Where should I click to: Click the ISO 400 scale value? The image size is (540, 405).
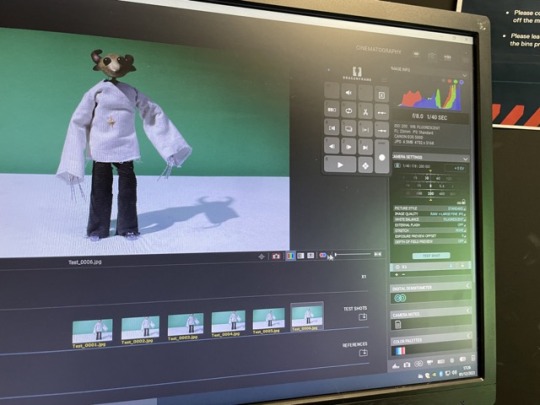coord(442,194)
